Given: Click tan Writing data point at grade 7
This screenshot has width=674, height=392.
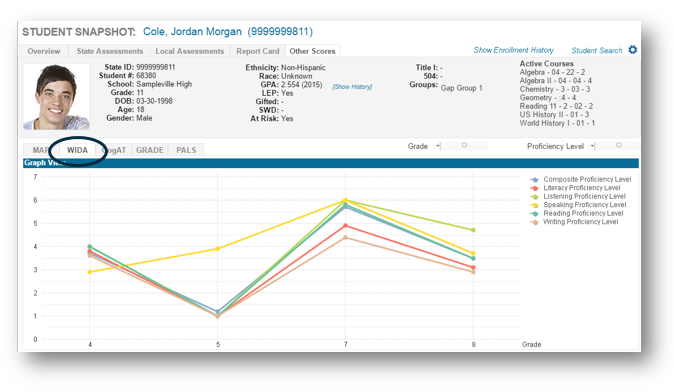Looking at the screenshot, I should pyautogui.click(x=345, y=237).
